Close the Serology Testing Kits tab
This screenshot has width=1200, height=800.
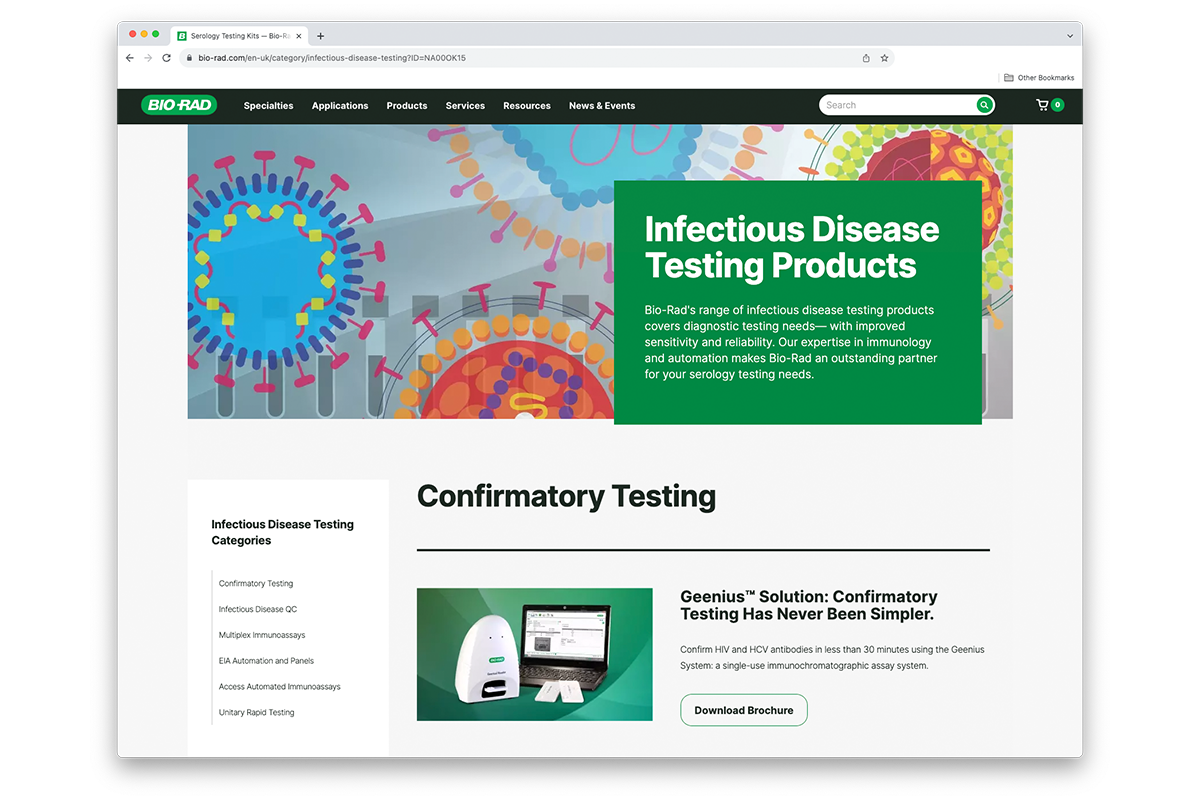[299, 36]
